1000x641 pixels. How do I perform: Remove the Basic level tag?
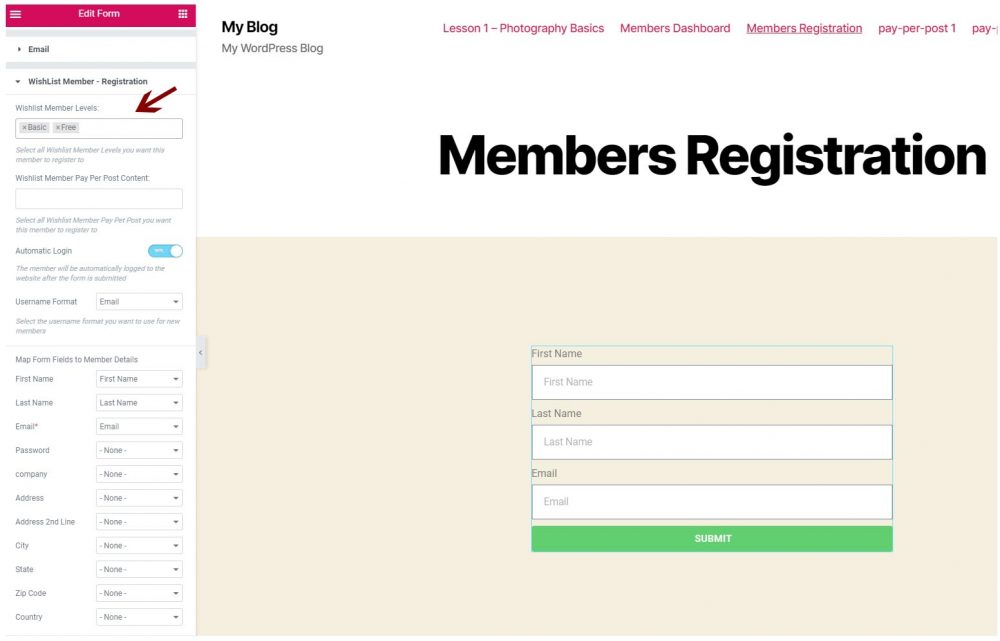[x=24, y=128]
